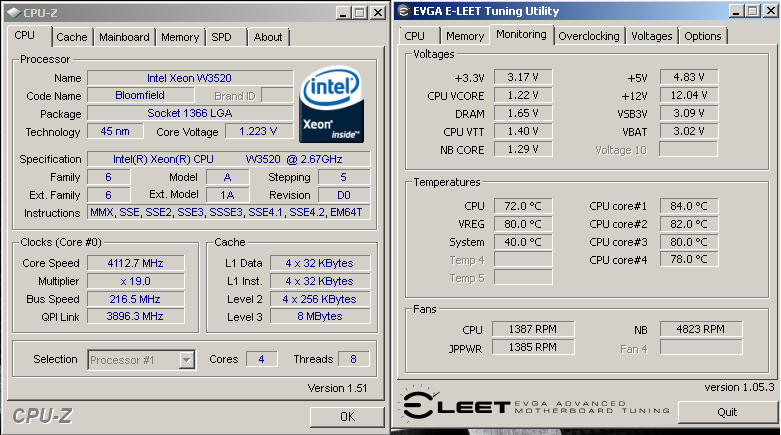Click the EVGA E-LEET title bar icon
Viewport: 781px width, 435px height.
(x=403, y=11)
